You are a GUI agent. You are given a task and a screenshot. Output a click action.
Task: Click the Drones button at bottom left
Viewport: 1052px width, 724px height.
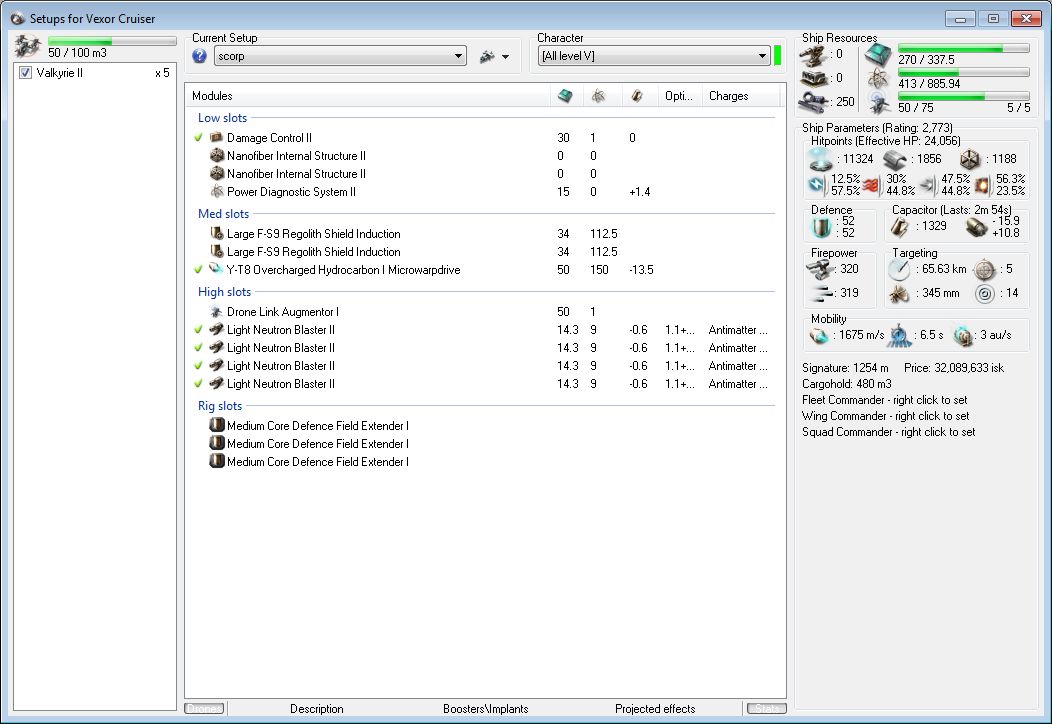205,709
